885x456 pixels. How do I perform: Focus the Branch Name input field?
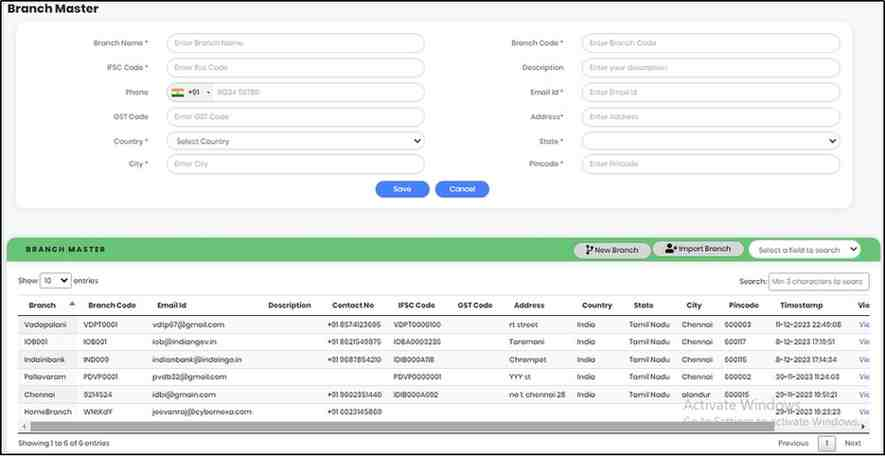click(296, 43)
